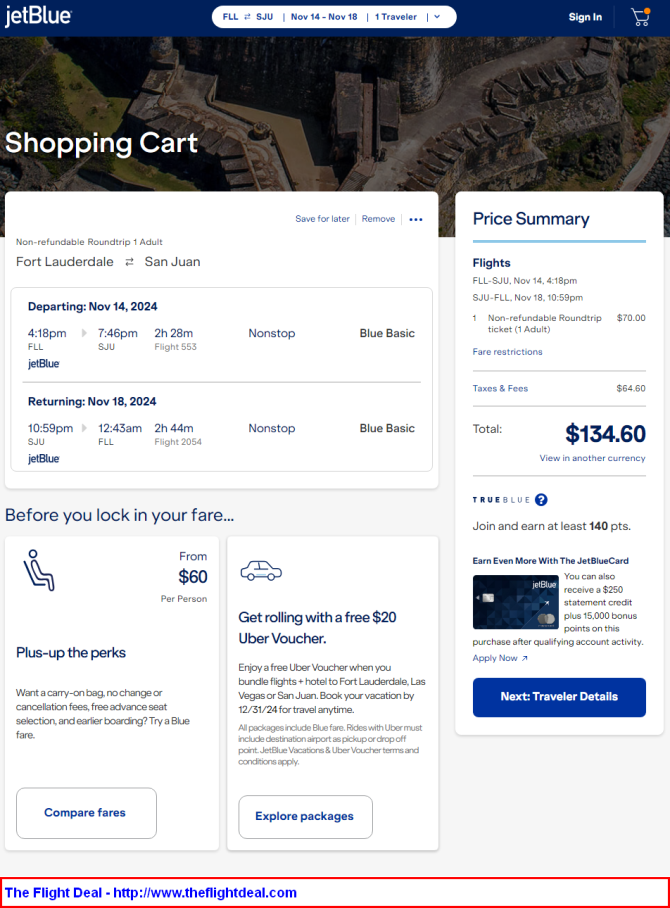Open the shopping cart icon in header

pos(640,17)
